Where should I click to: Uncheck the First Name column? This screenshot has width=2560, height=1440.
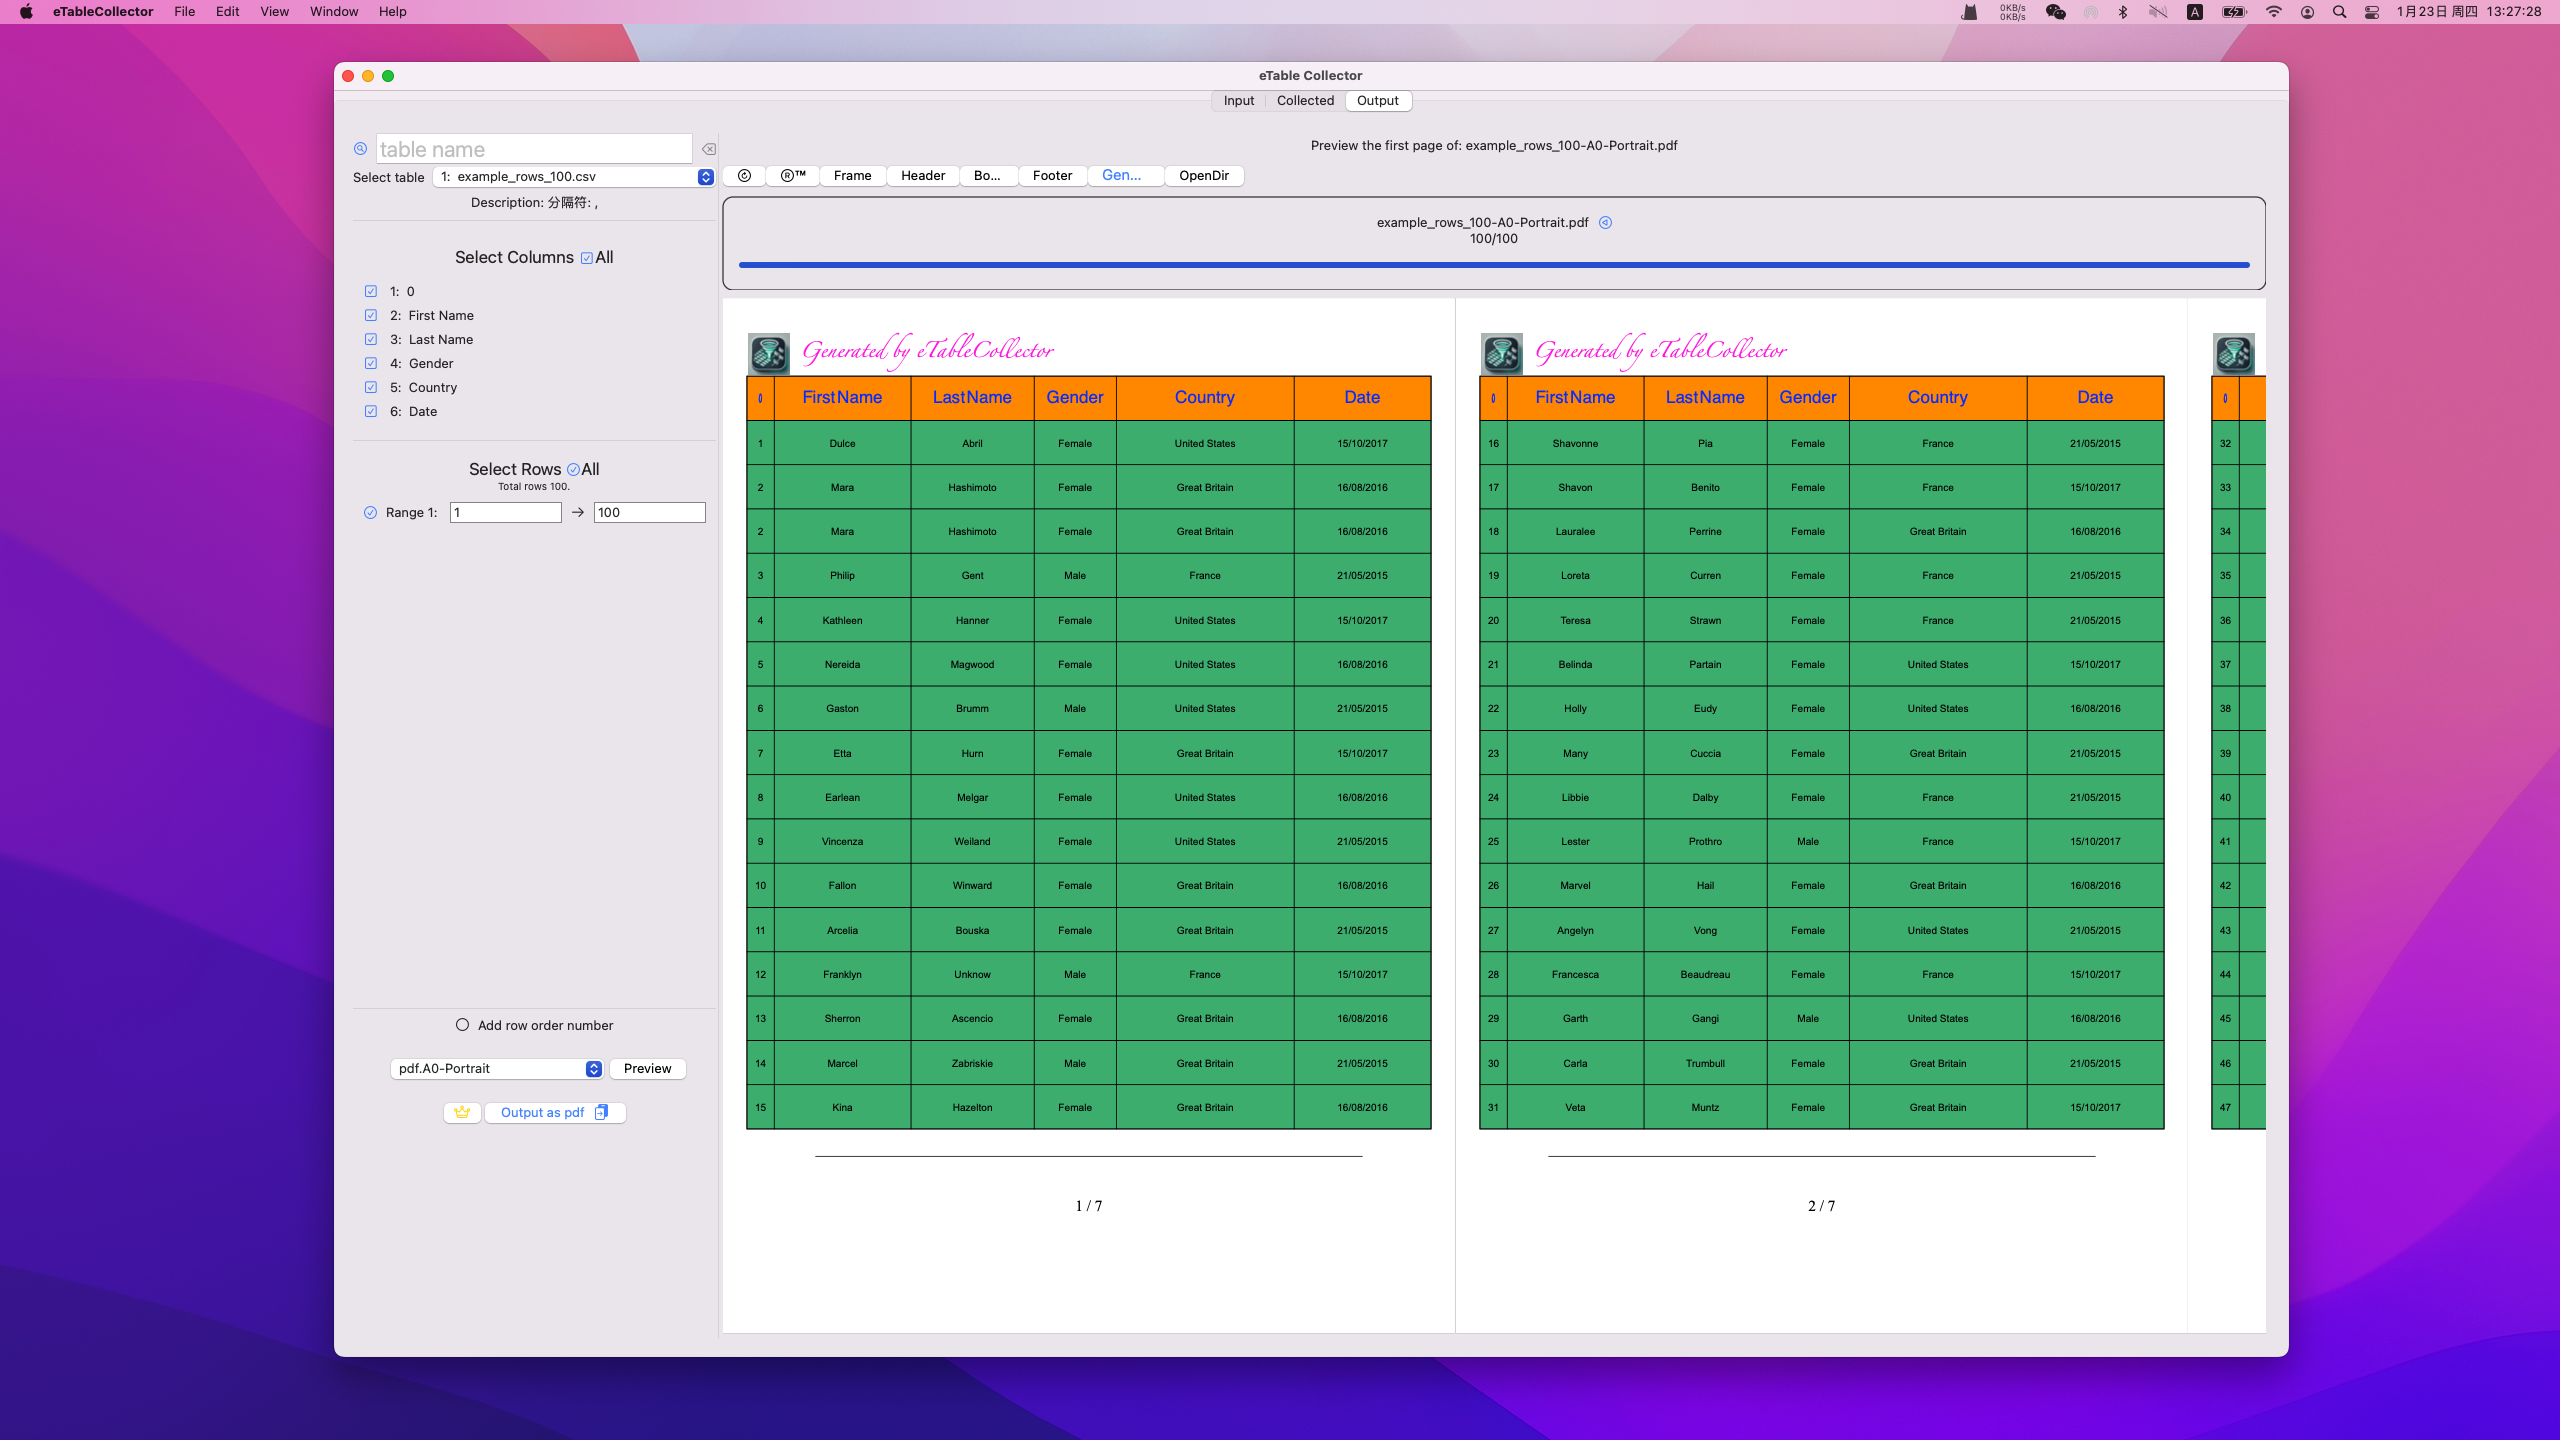click(371, 315)
